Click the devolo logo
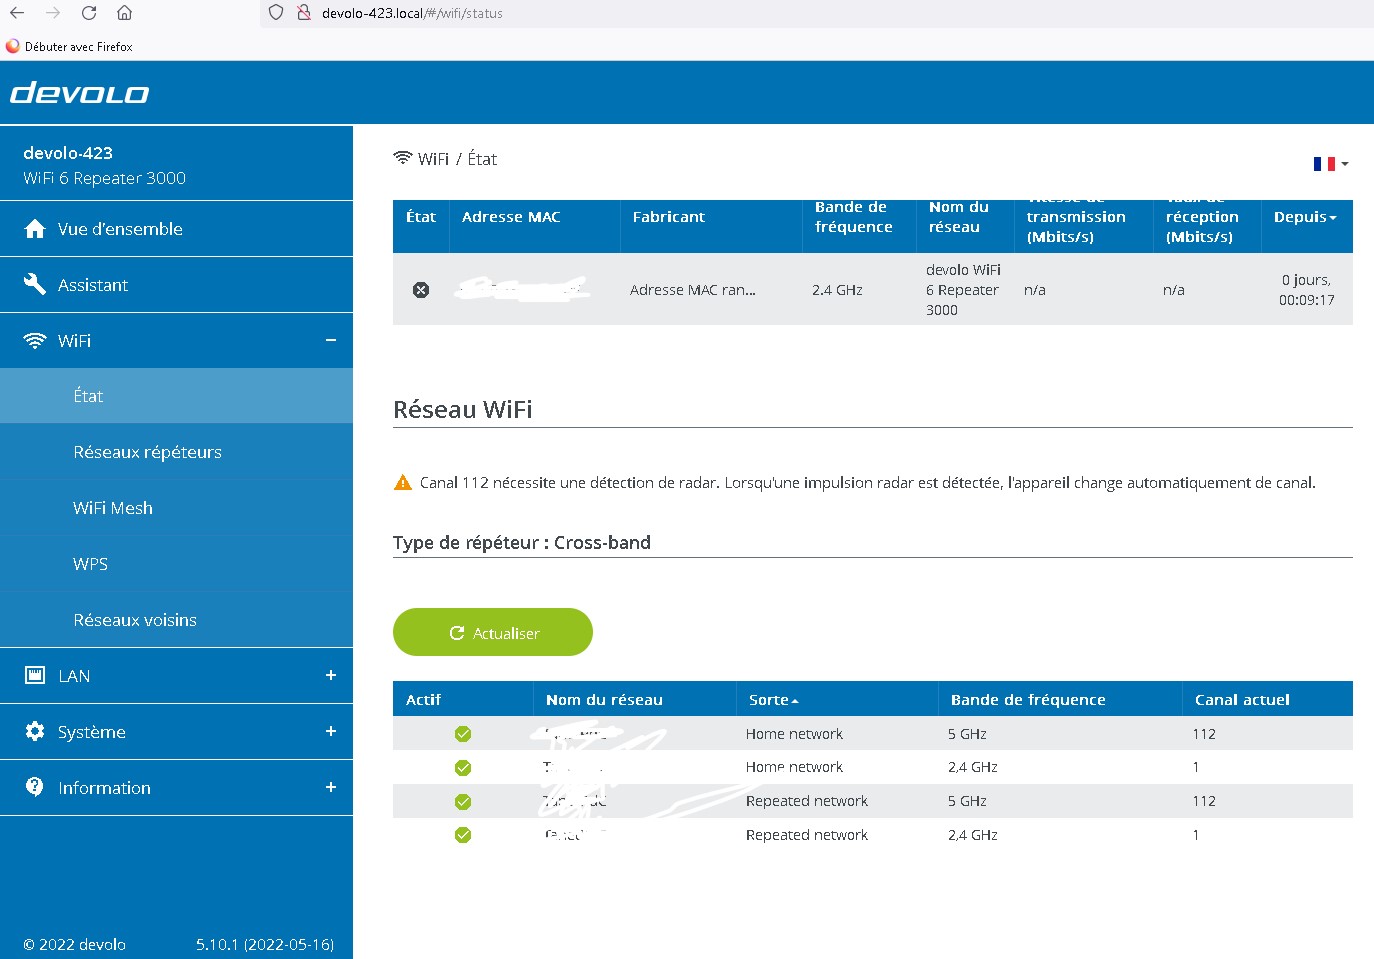 79,94
